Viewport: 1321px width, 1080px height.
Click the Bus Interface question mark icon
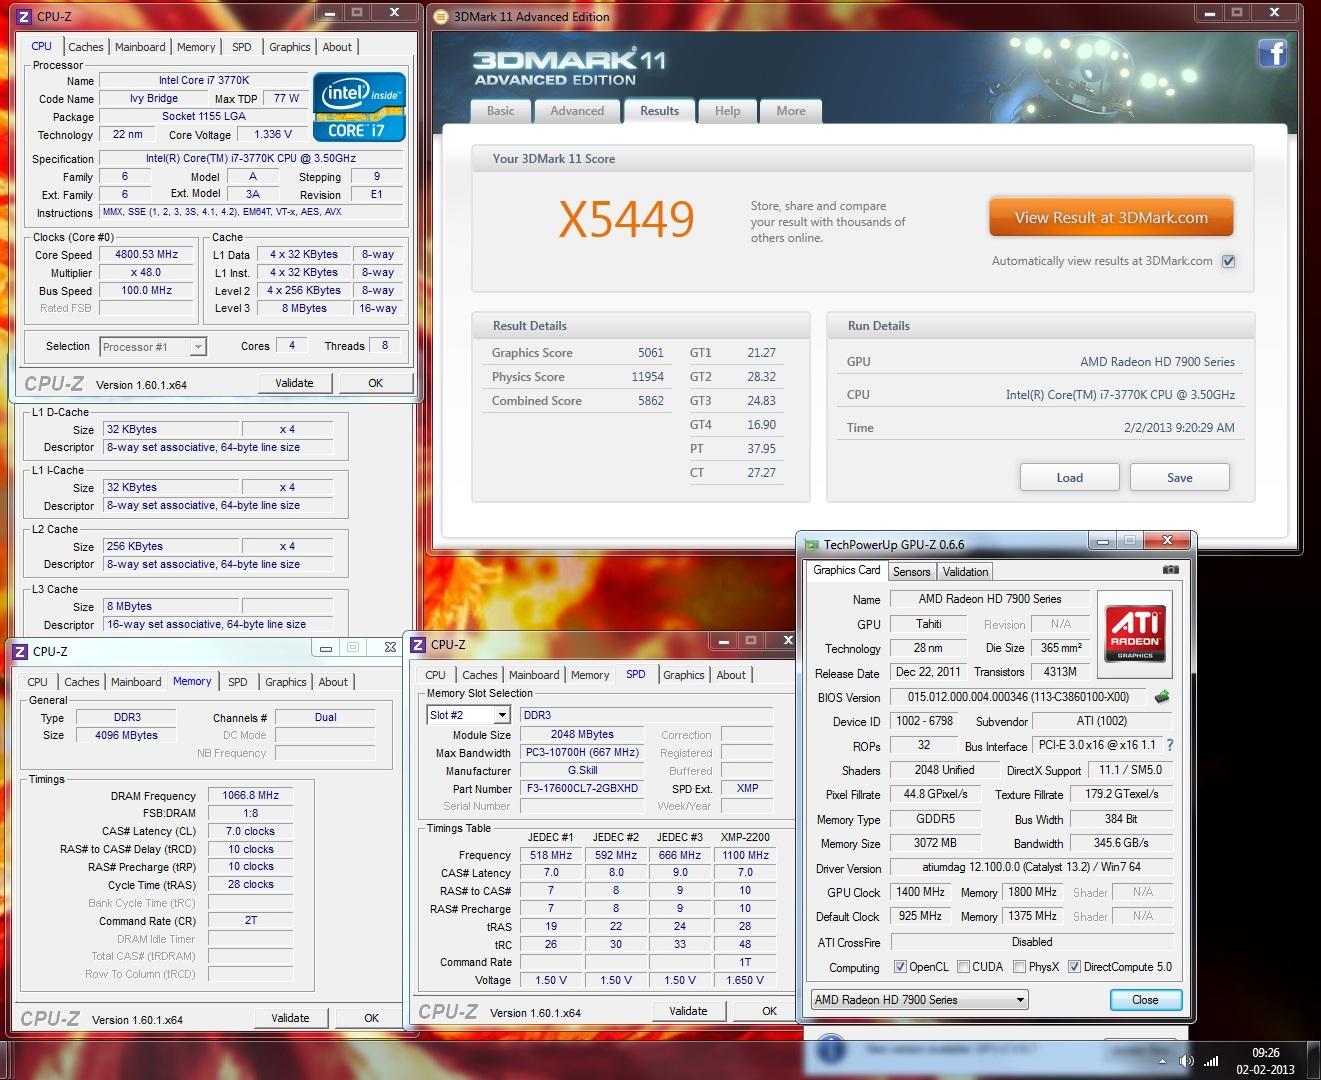coord(1169,745)
